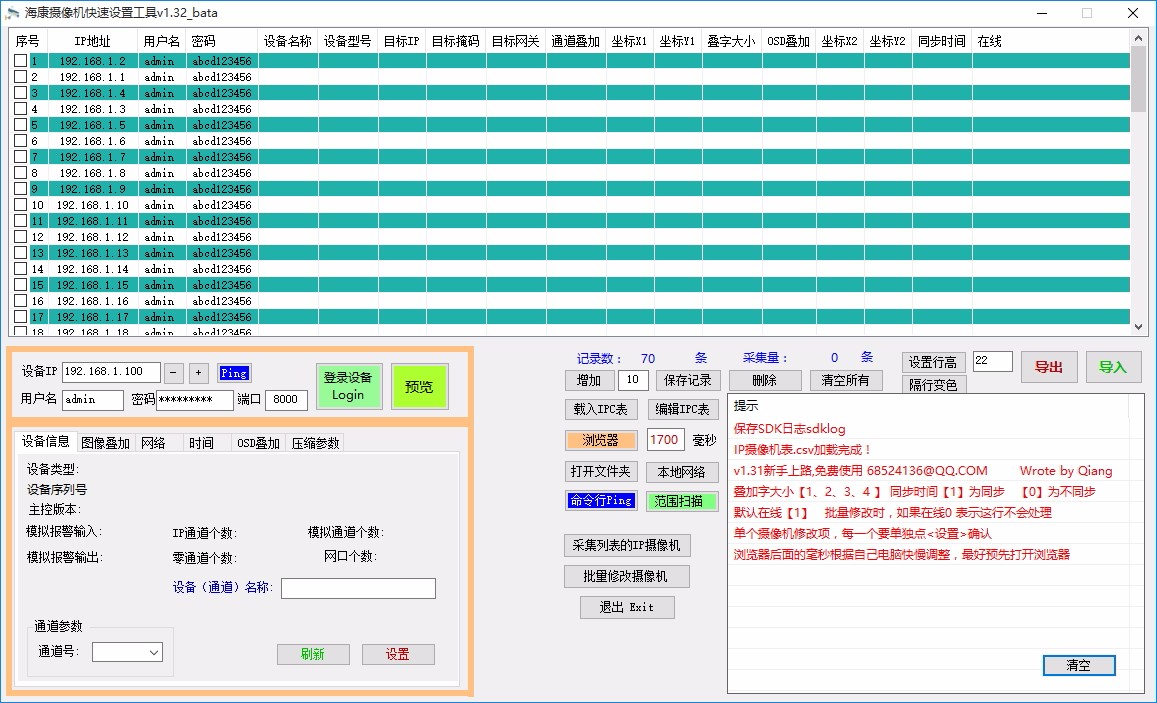The image size is (1157, 703).
Task: Click the 打开文件夹 button
Action: [x=601, y=471]
